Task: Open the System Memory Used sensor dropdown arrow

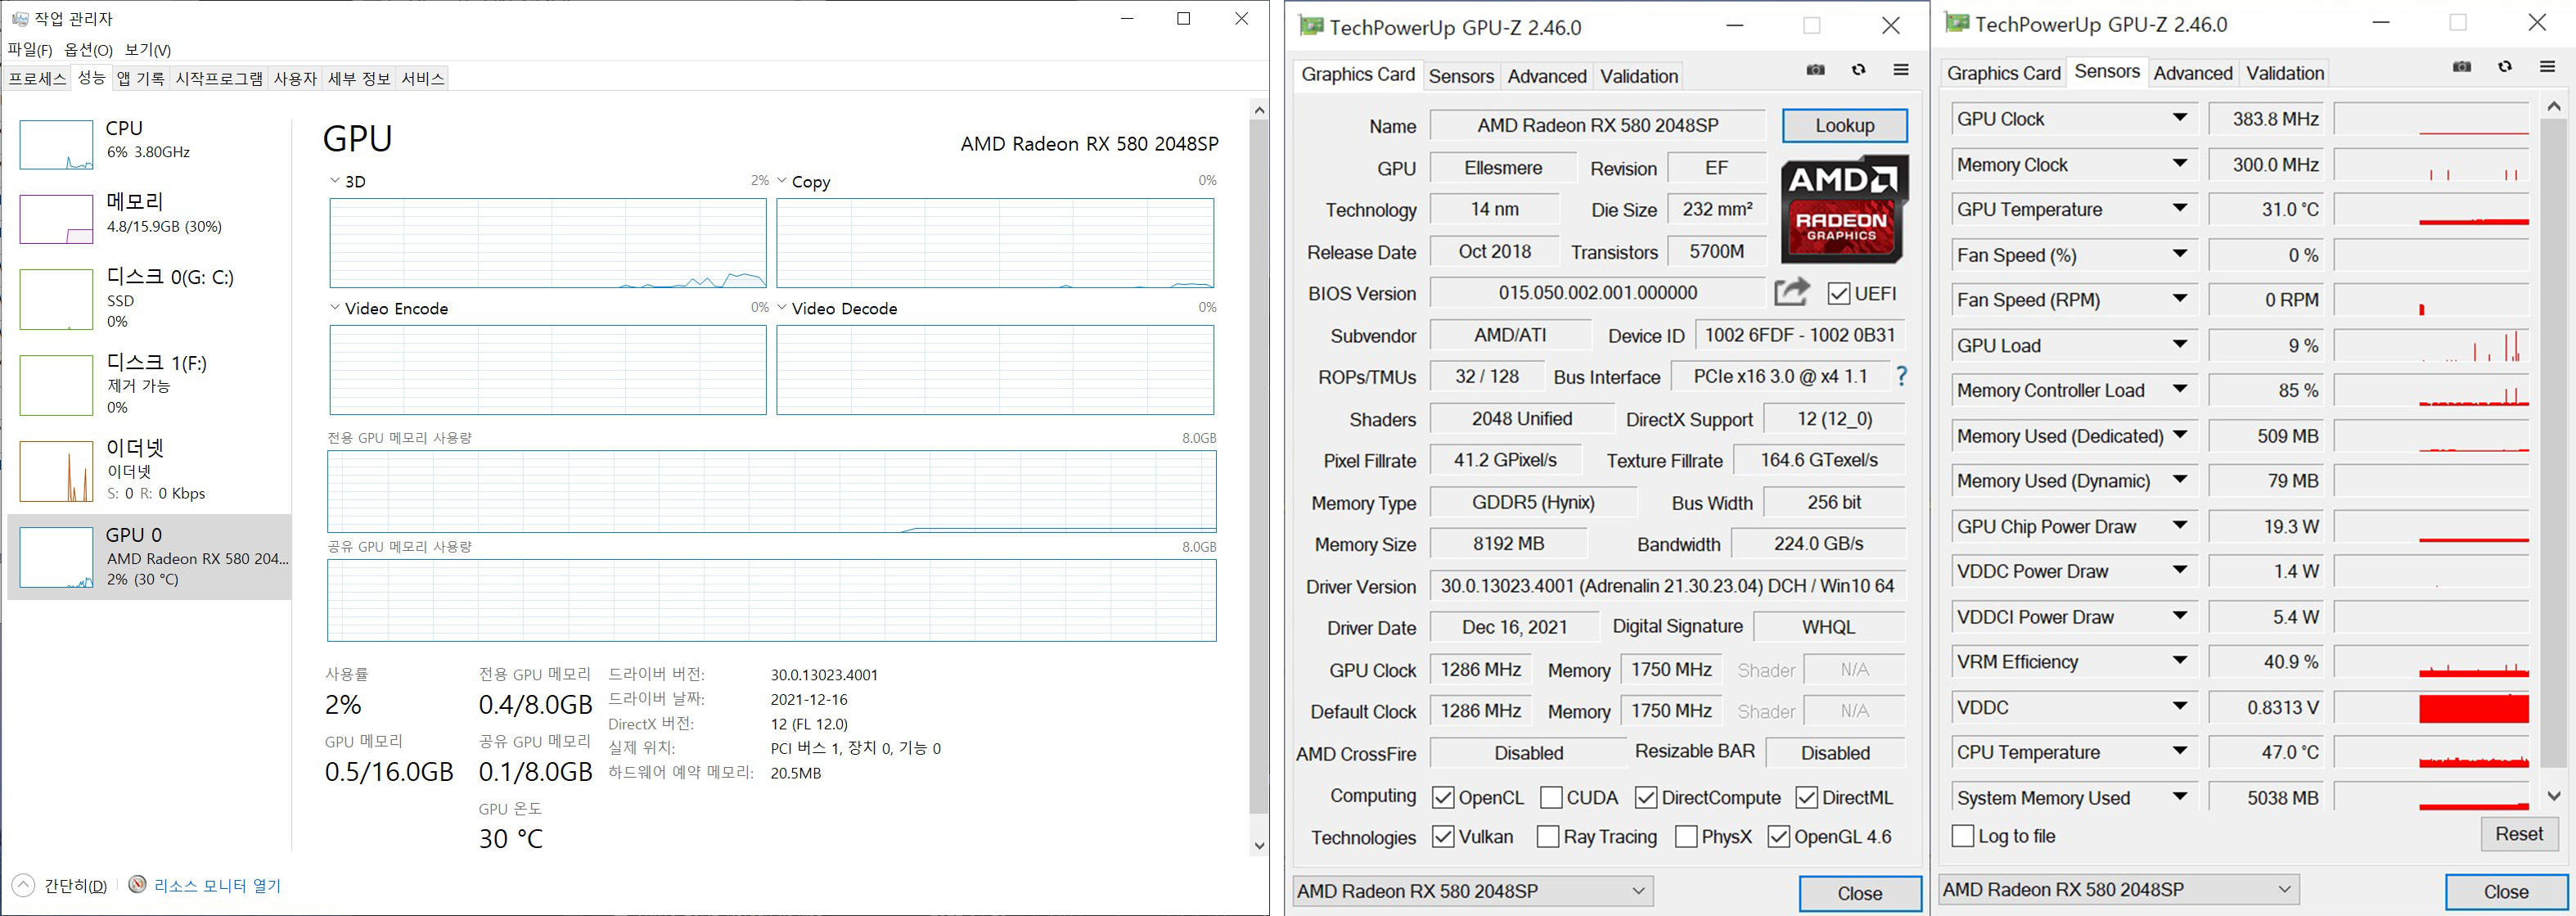Action: tap(2180, 797)
